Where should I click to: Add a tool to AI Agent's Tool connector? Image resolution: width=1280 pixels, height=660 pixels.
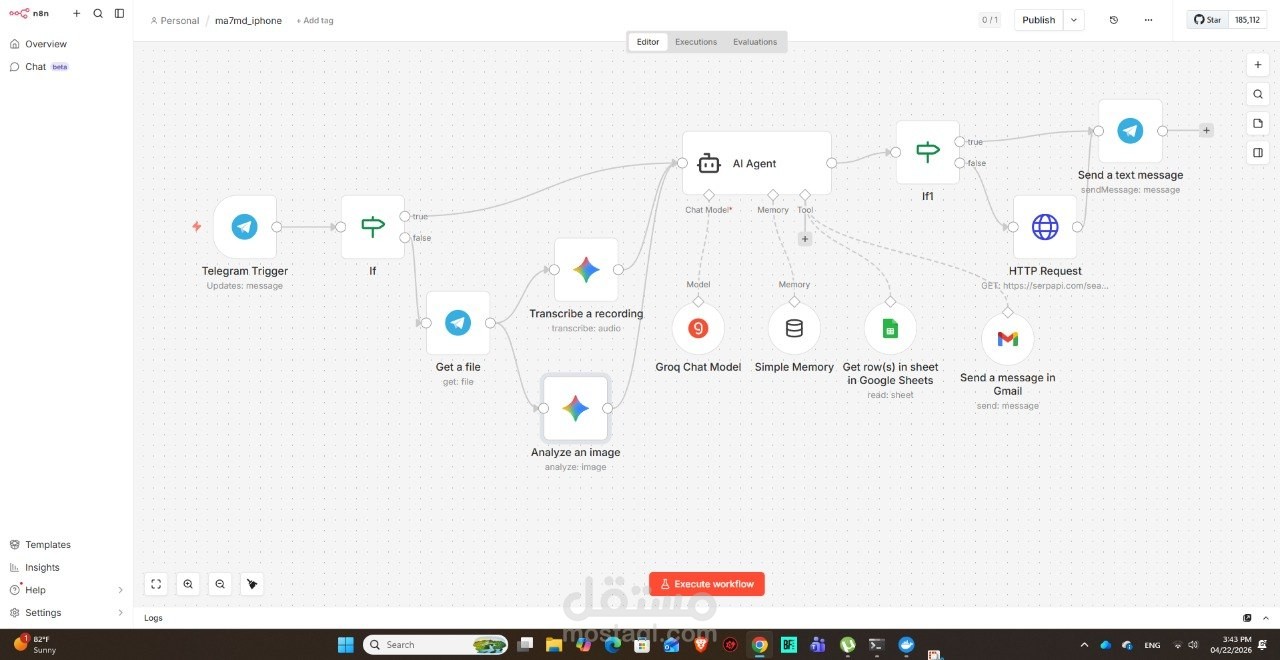point(805,239)
